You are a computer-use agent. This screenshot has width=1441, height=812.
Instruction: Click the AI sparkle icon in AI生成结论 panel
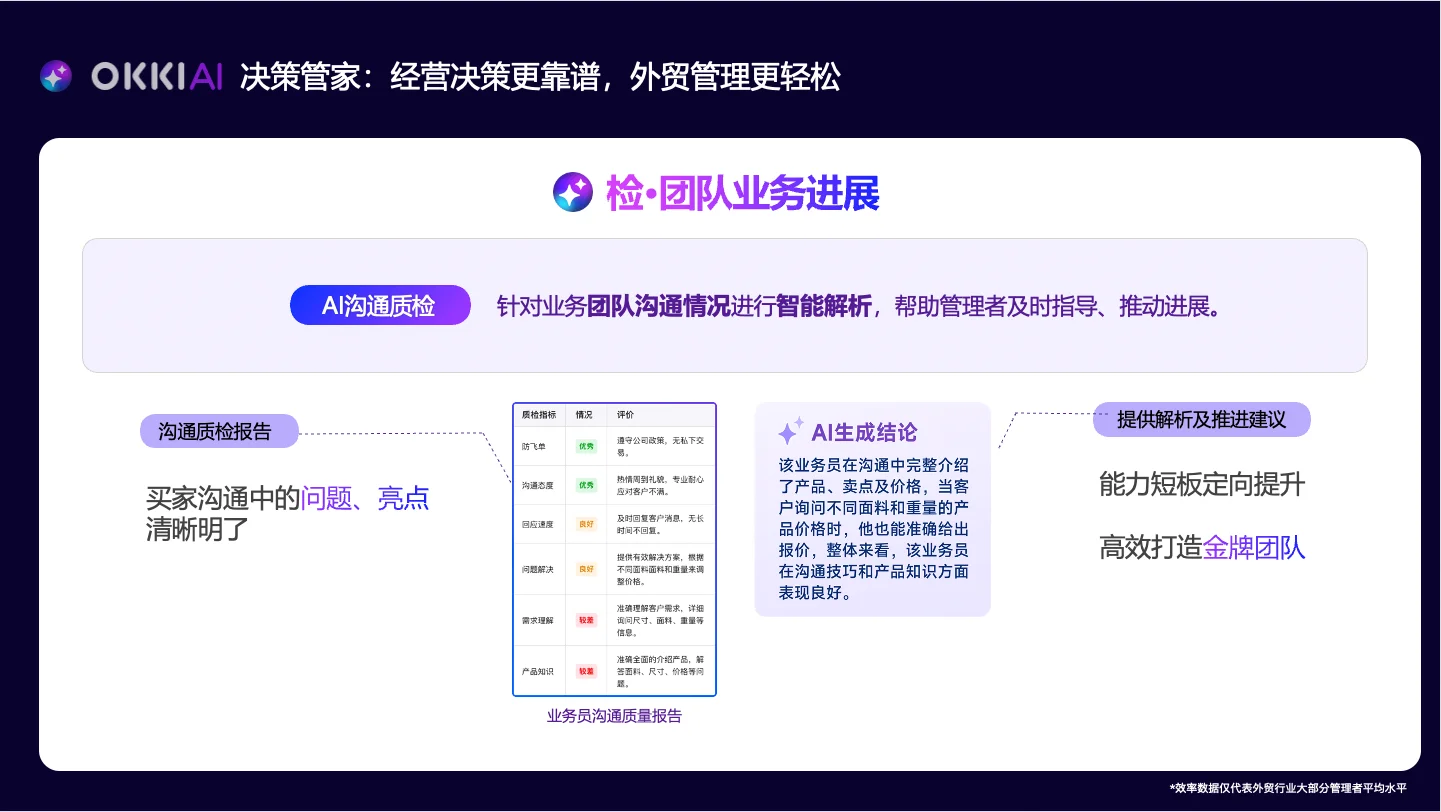pyautogui.click(x=790, y=429)
